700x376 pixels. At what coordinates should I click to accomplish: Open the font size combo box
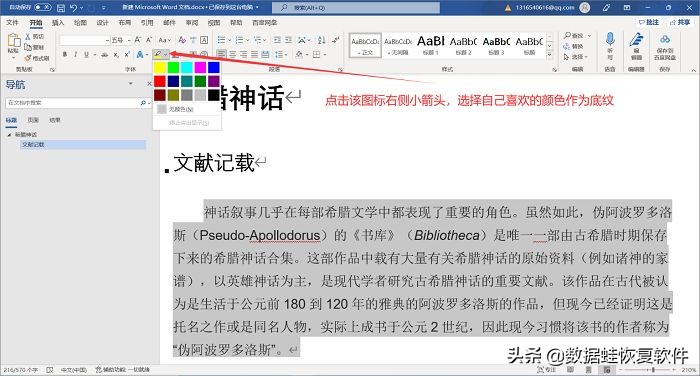[121, 40]
